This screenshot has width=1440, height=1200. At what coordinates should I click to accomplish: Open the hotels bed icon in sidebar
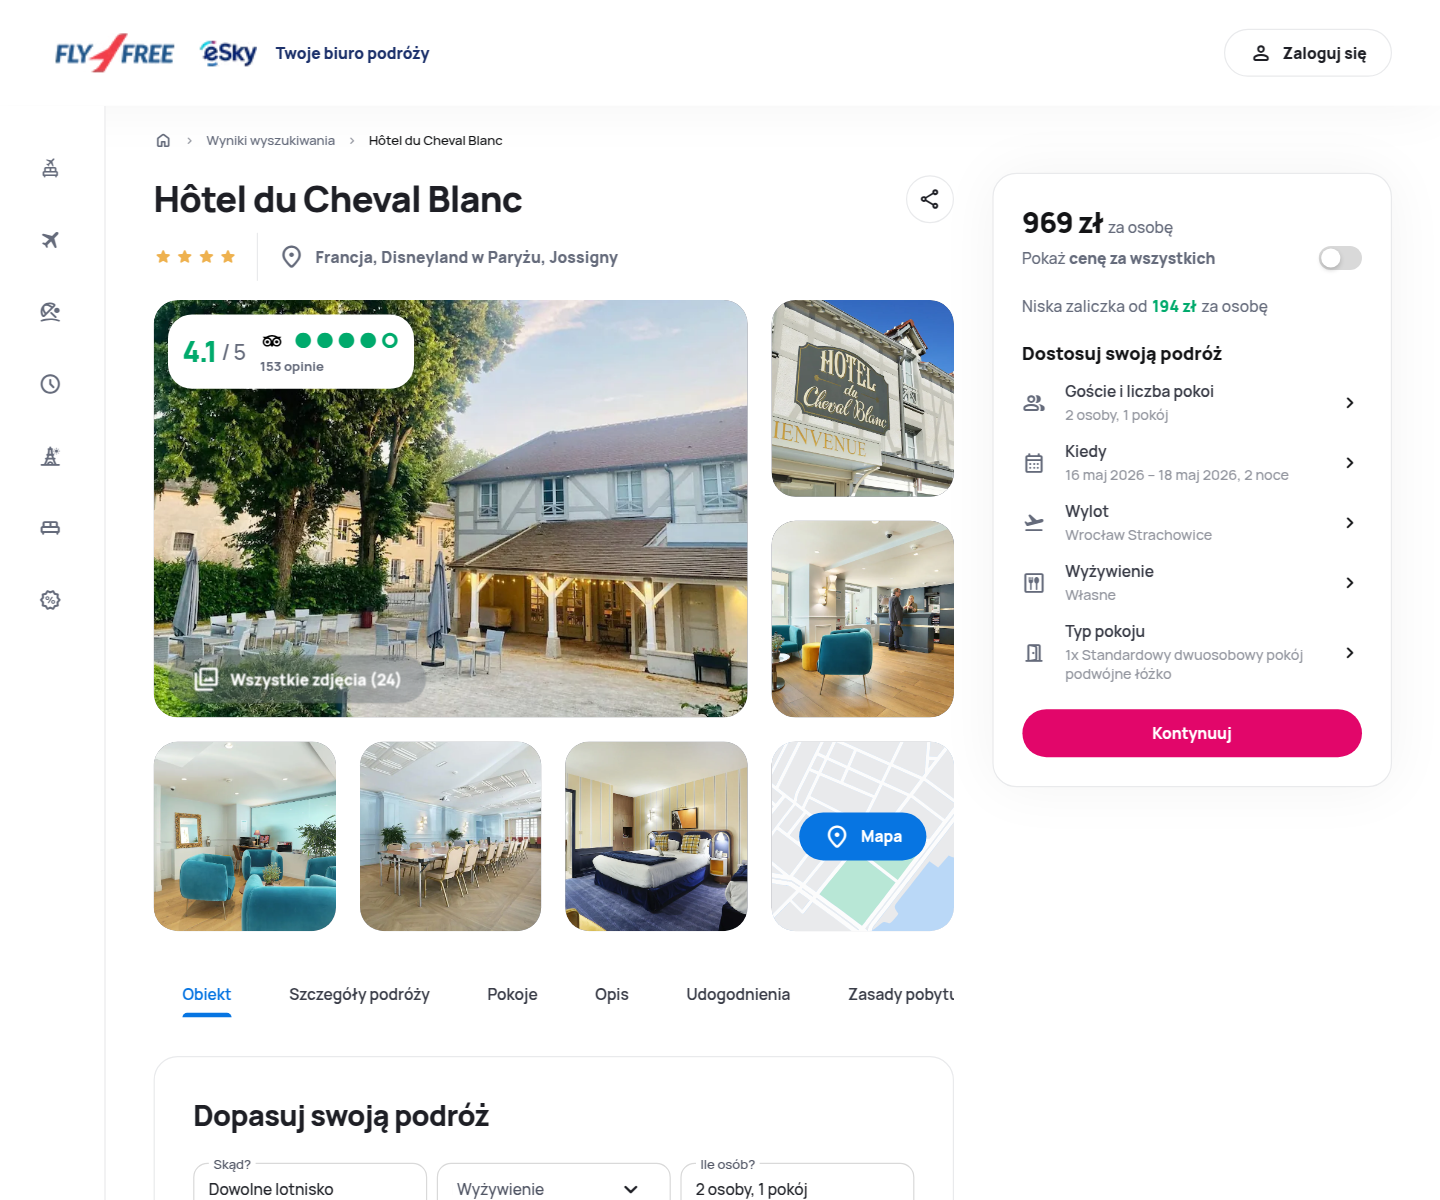pyautogui.click(x=50, y=528)
